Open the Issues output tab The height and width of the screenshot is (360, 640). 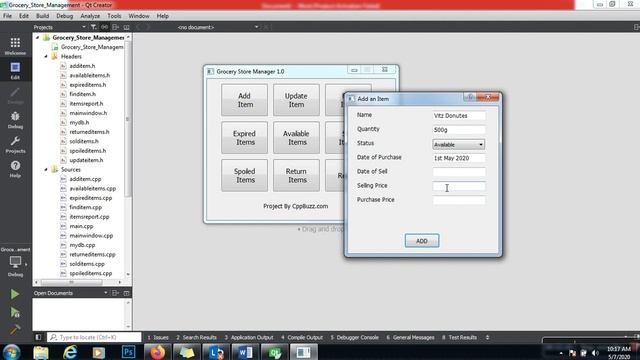(158, 337)
